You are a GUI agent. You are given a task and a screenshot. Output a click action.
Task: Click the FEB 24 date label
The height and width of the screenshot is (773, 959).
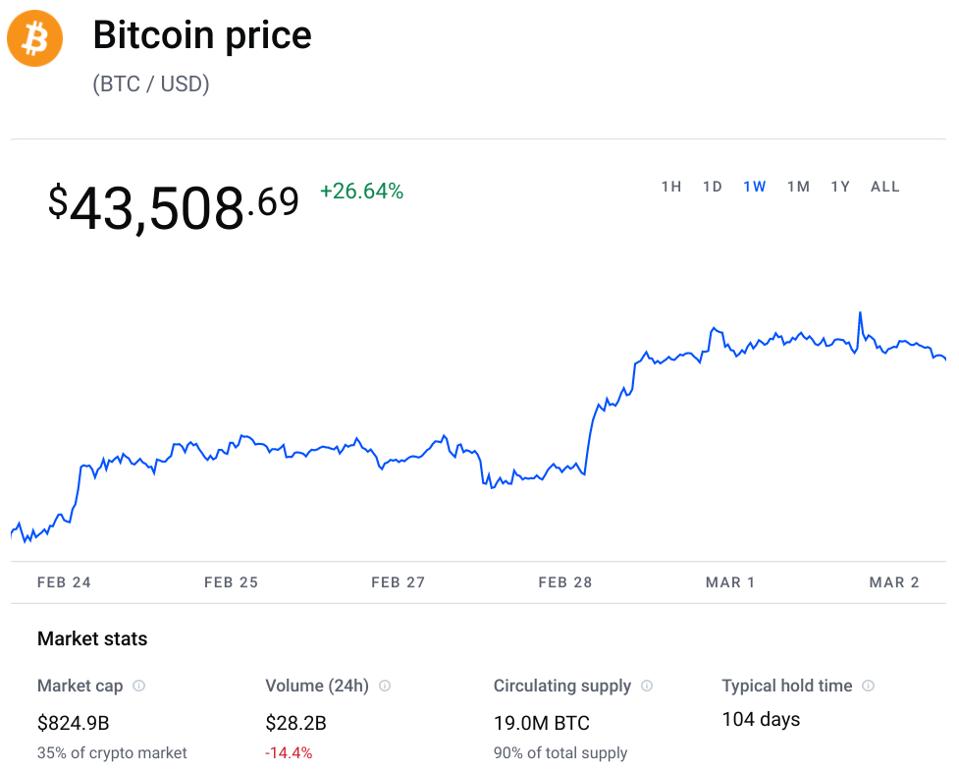coord(64,582)
